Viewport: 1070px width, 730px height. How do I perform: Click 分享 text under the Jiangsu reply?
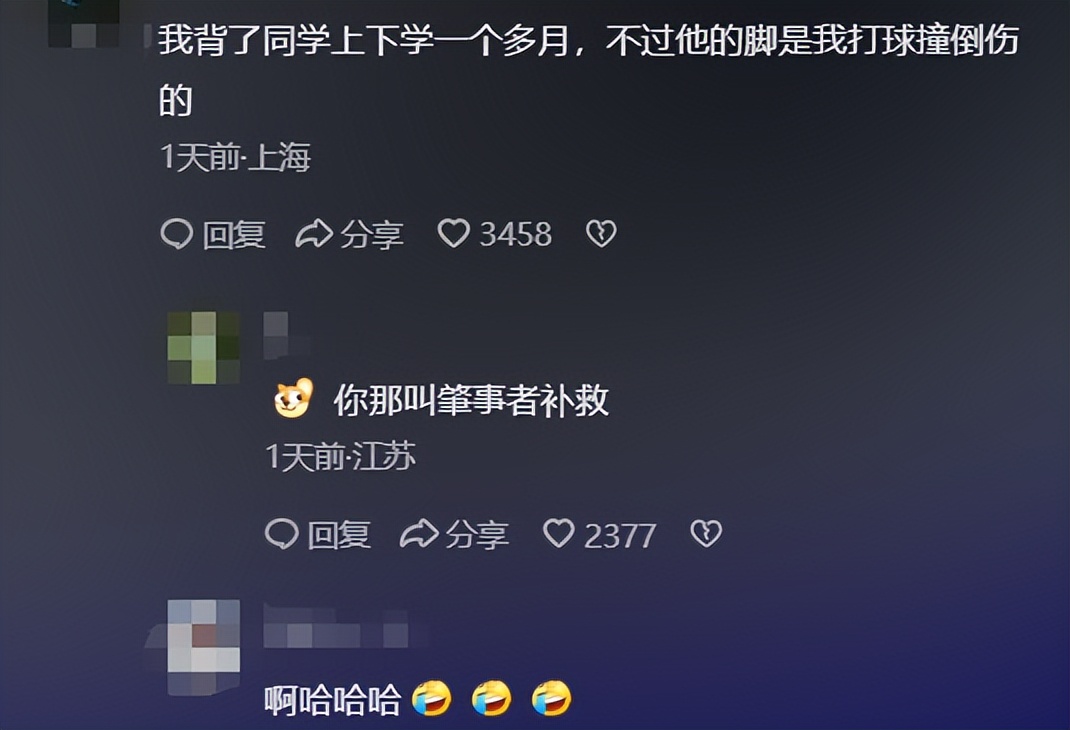coord(477,534)
